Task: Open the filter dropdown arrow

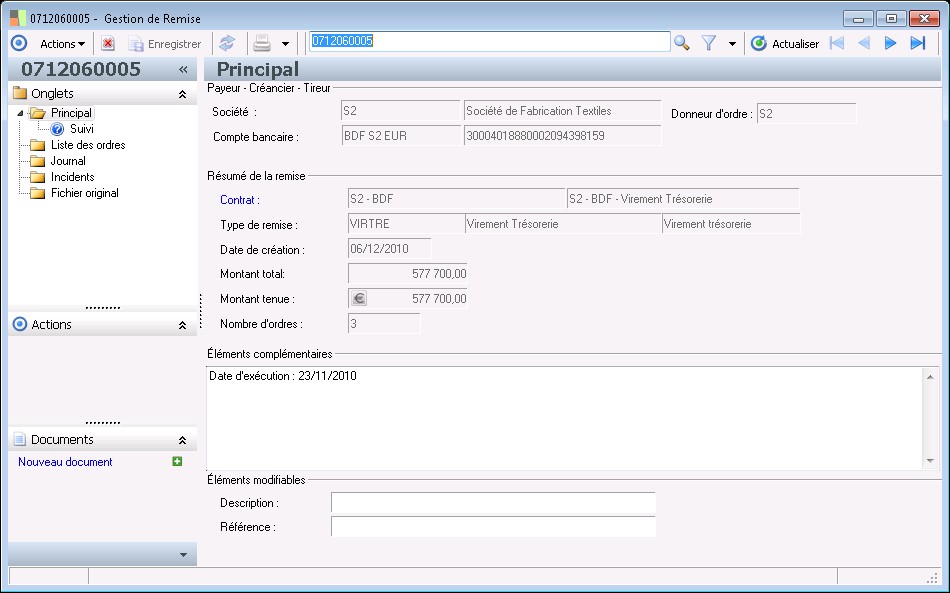Action: 732,44
